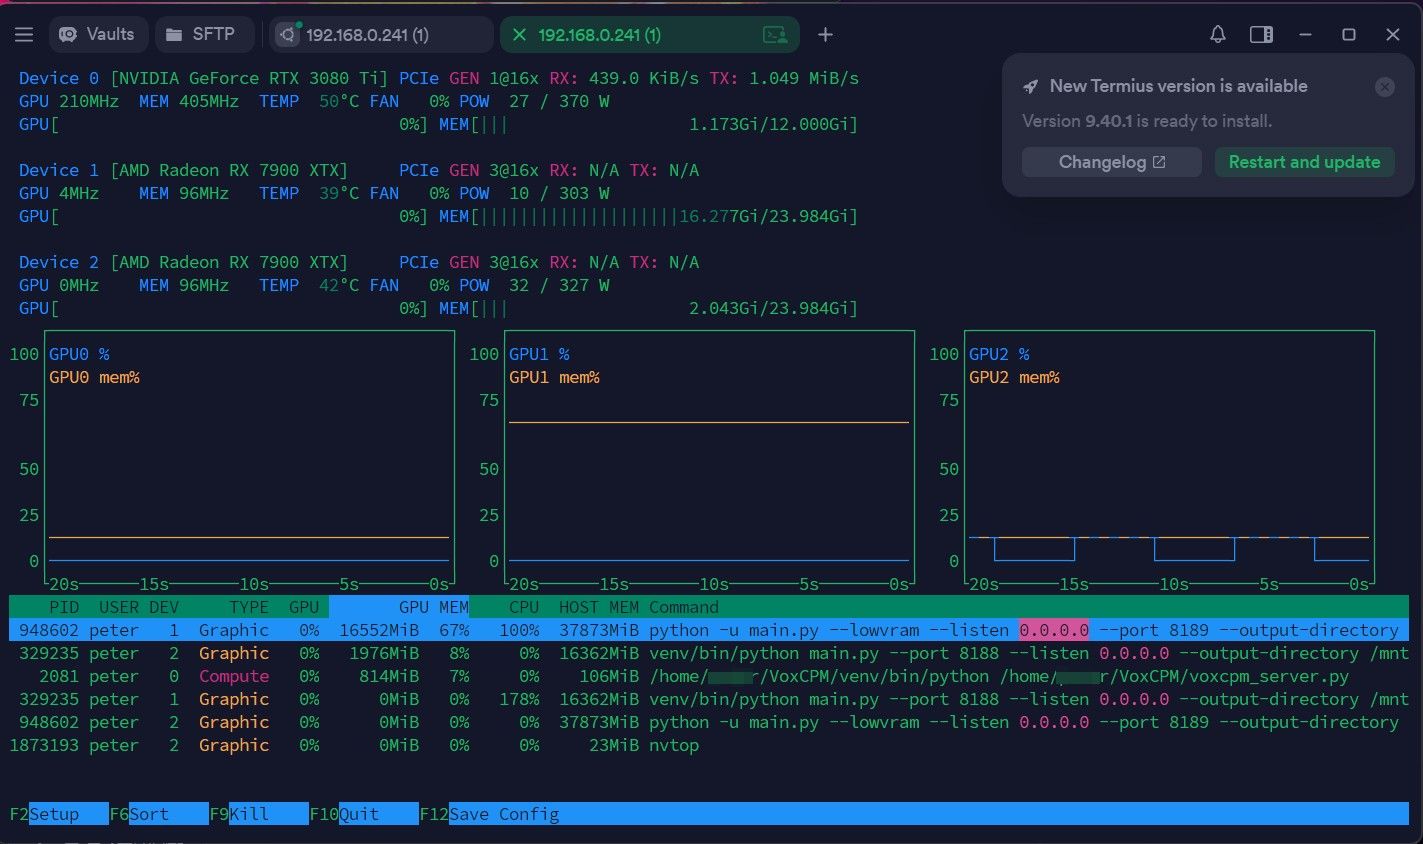Image resolution: width=1423 pixels, height=844 pixels.
Task: Open the Changelog link
Action: coord(1112,162)
